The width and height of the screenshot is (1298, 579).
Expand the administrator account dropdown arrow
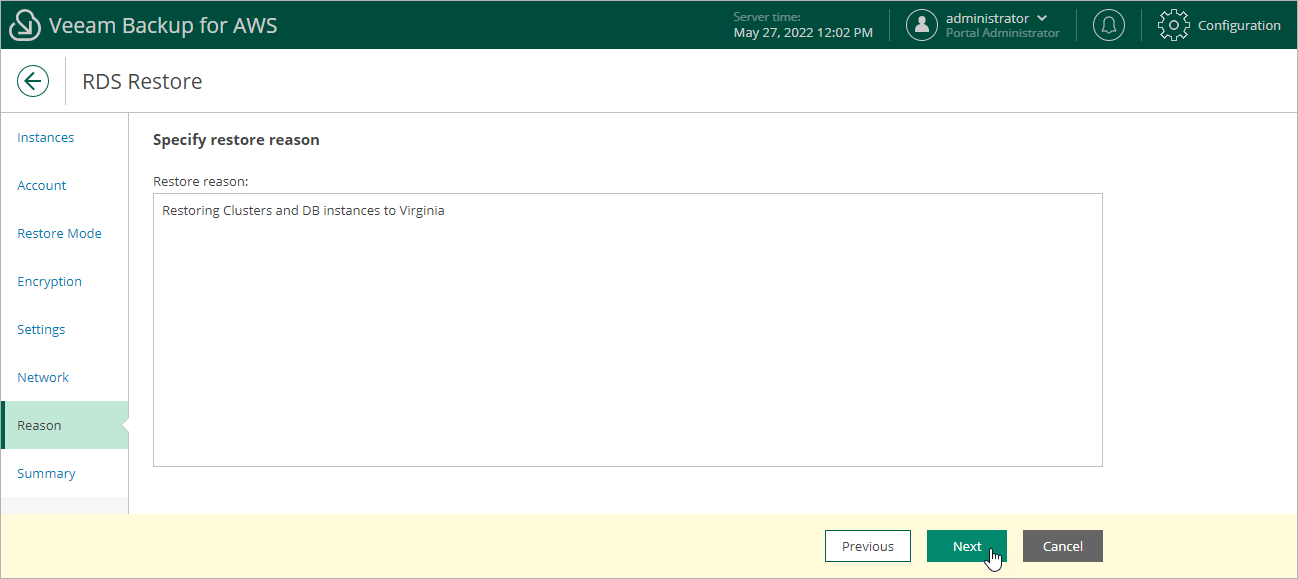point(1043,18)
